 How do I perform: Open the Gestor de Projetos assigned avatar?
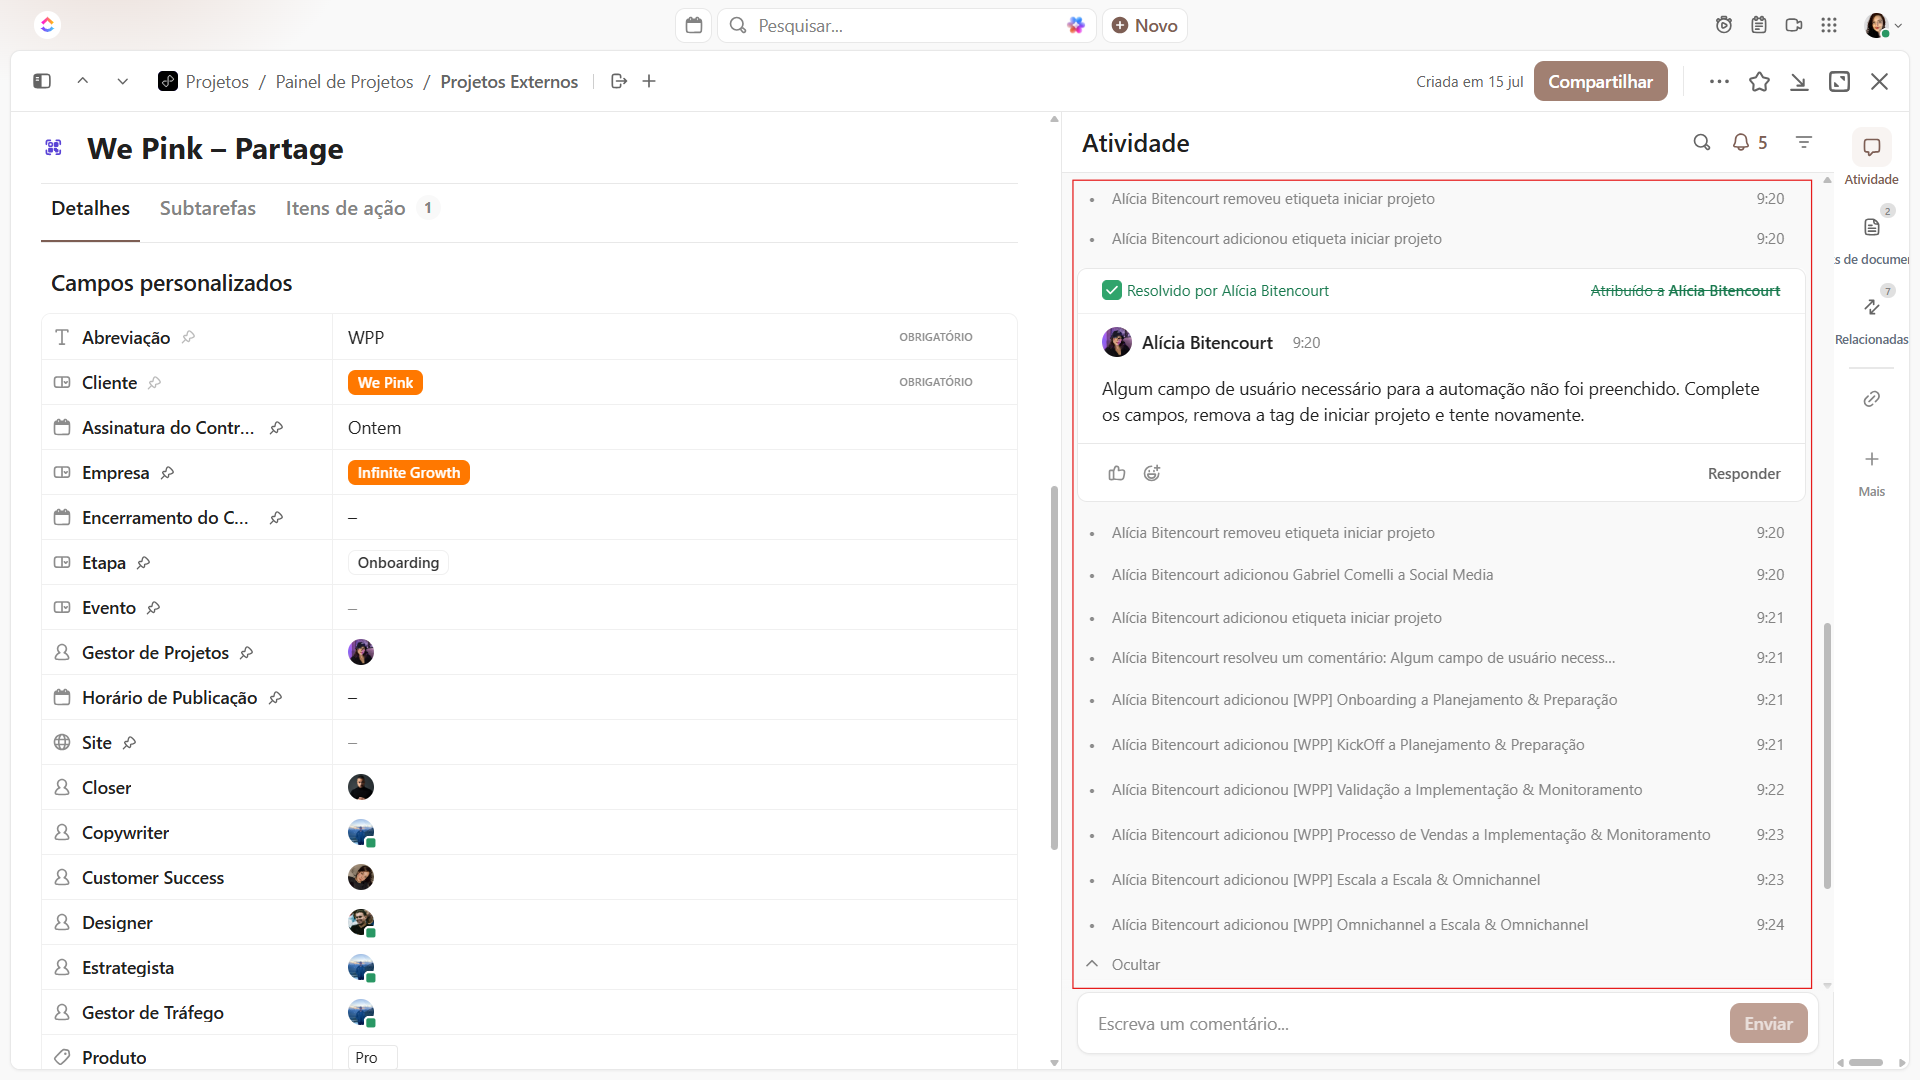pos(361,652)
